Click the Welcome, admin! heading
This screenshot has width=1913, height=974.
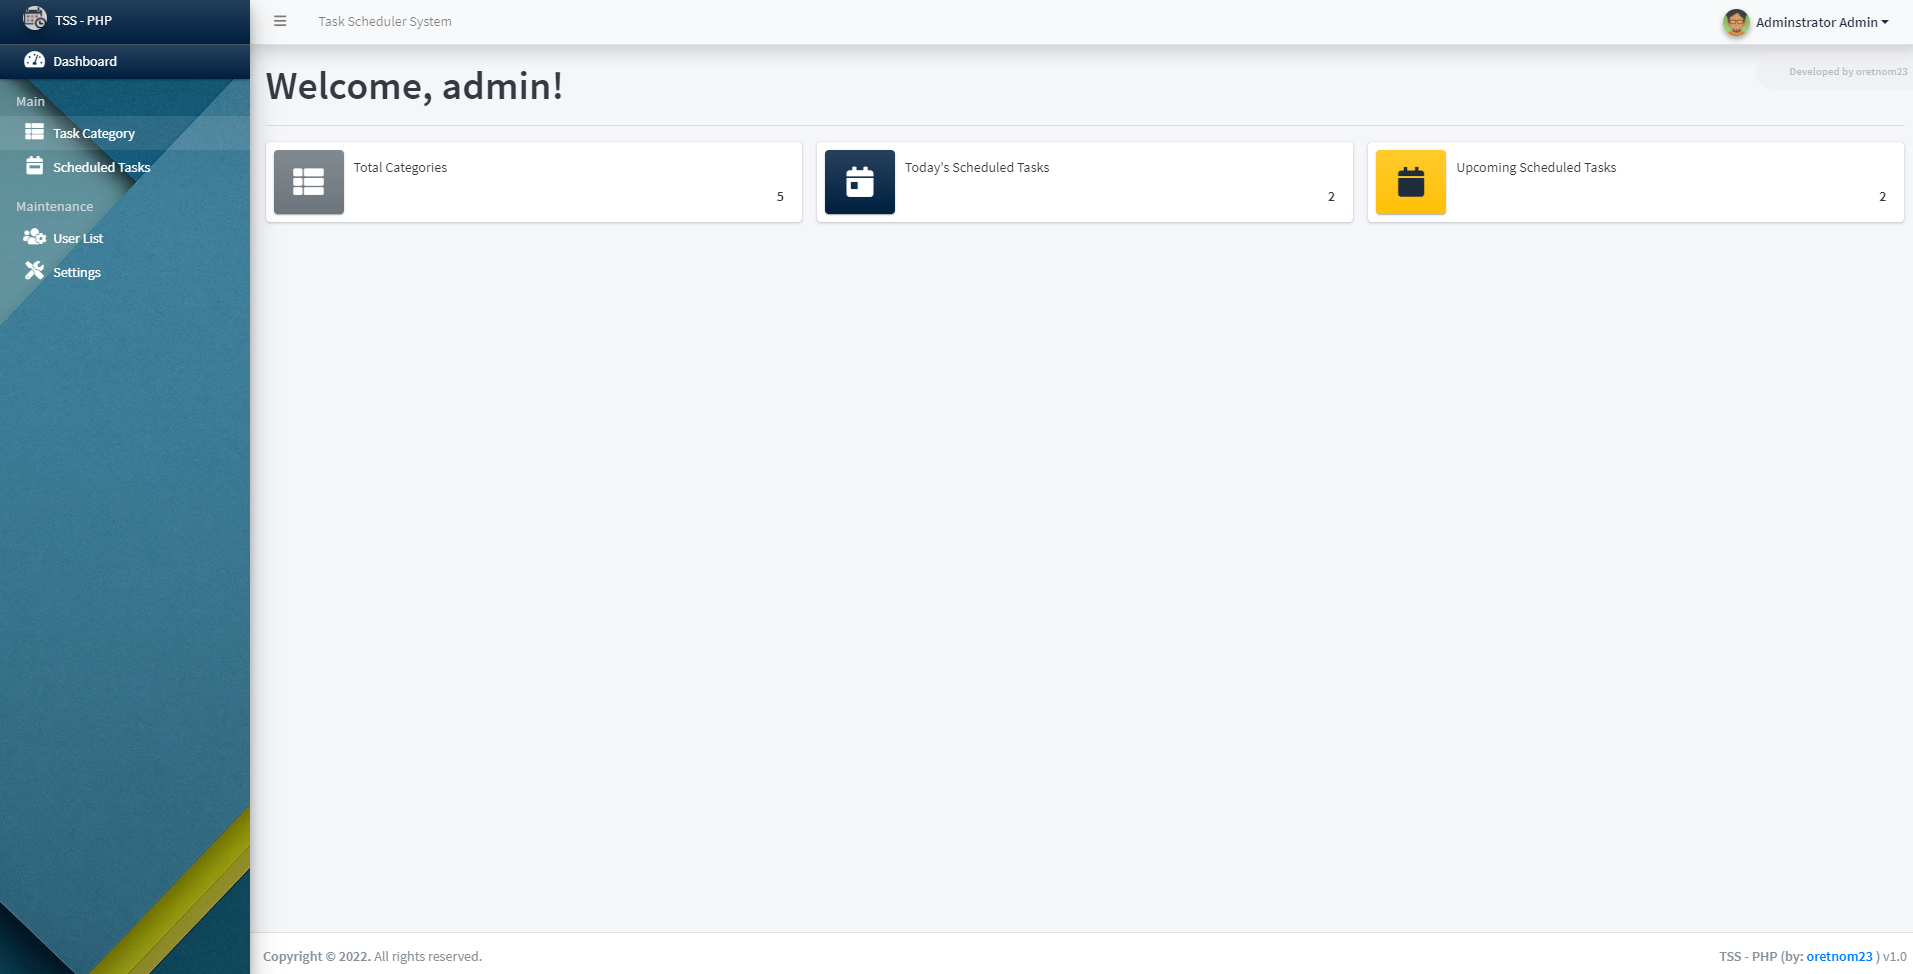pyautogui.click(x=414, y=86)
